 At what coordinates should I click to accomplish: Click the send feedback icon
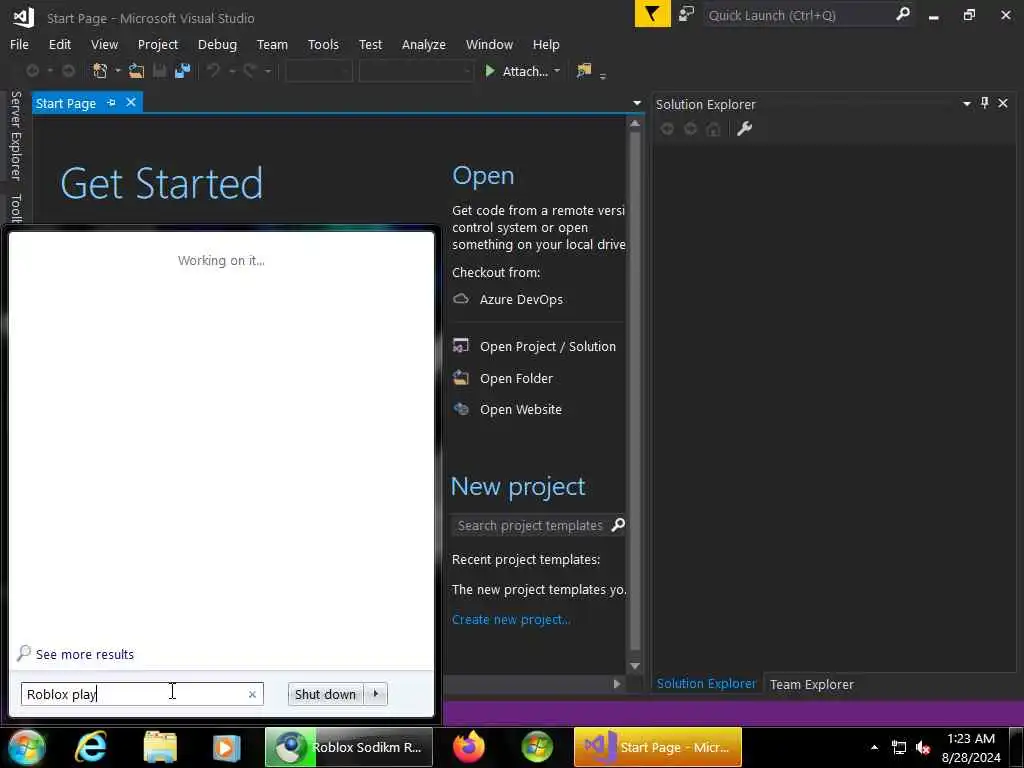(x=686, y=14)
